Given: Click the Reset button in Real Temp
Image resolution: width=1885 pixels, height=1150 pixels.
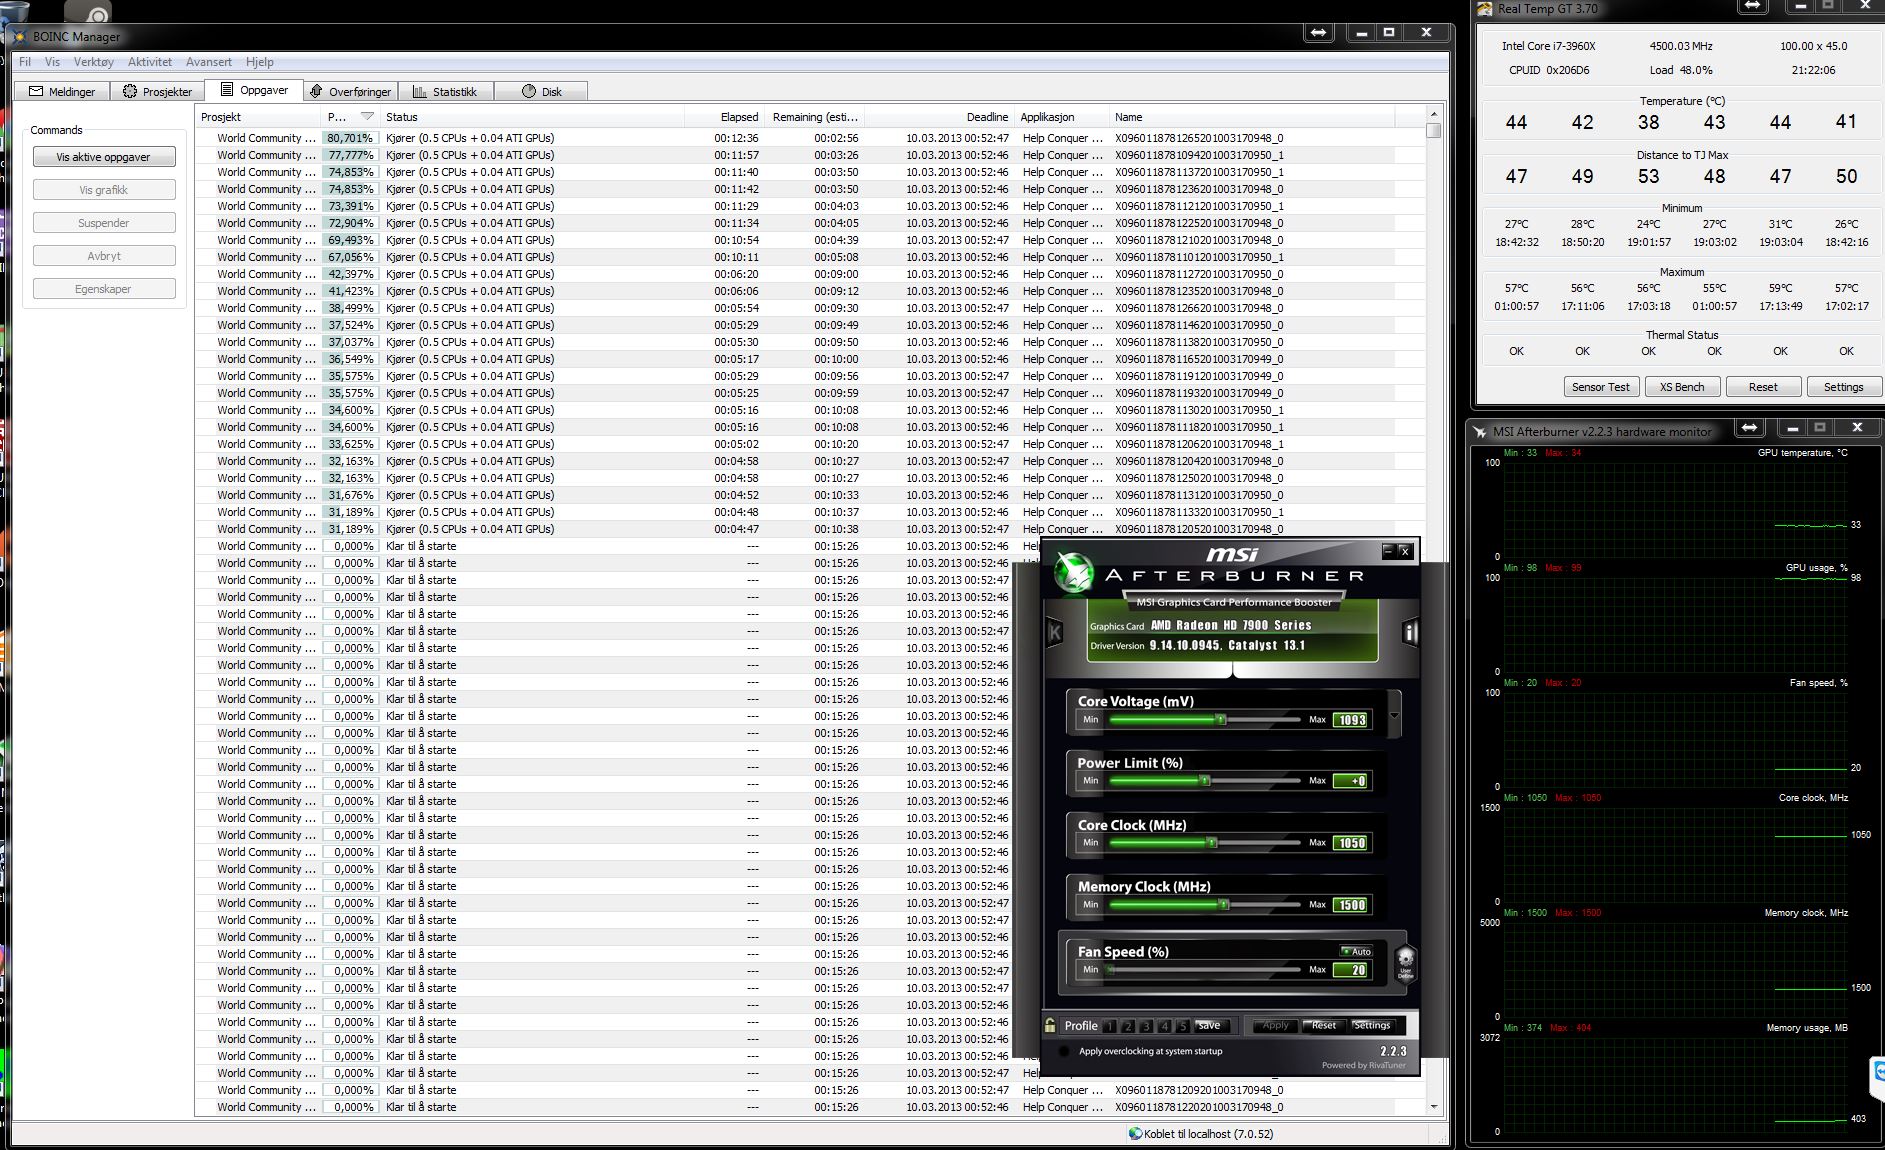Looking at the screenshot, I should (x=1763, y=387).
